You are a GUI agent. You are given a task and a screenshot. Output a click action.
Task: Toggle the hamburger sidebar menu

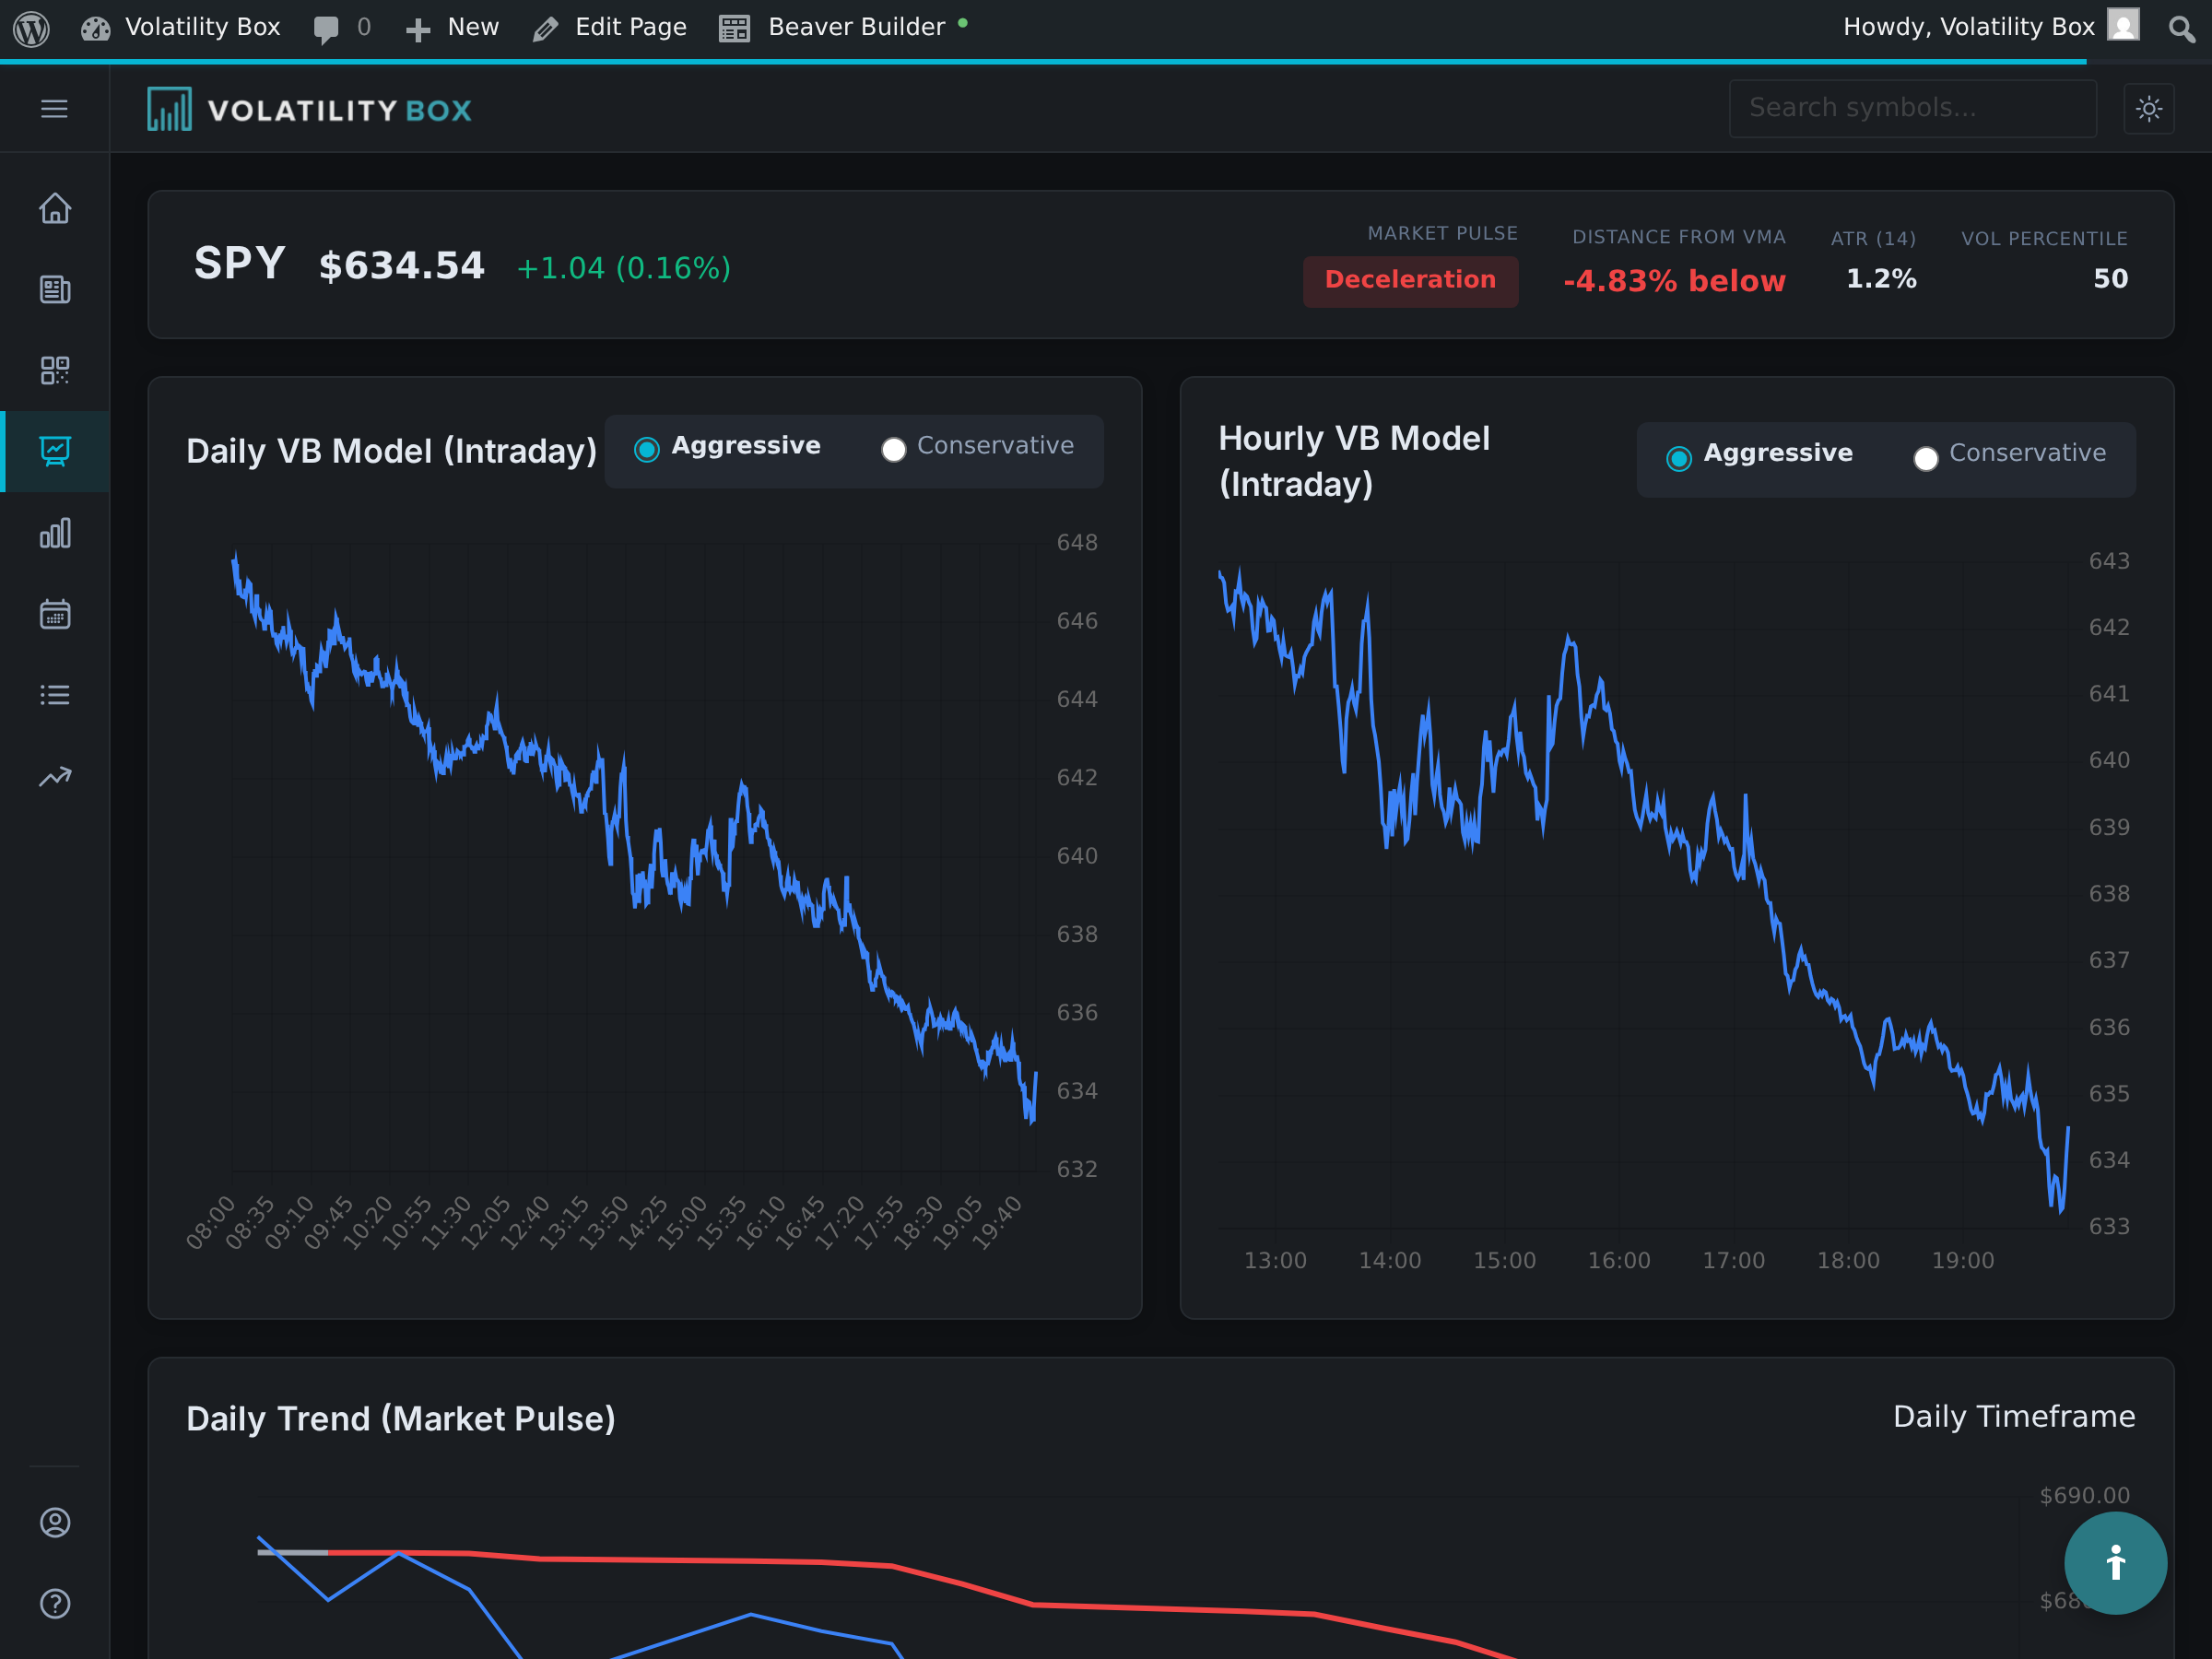click(55, 108)
